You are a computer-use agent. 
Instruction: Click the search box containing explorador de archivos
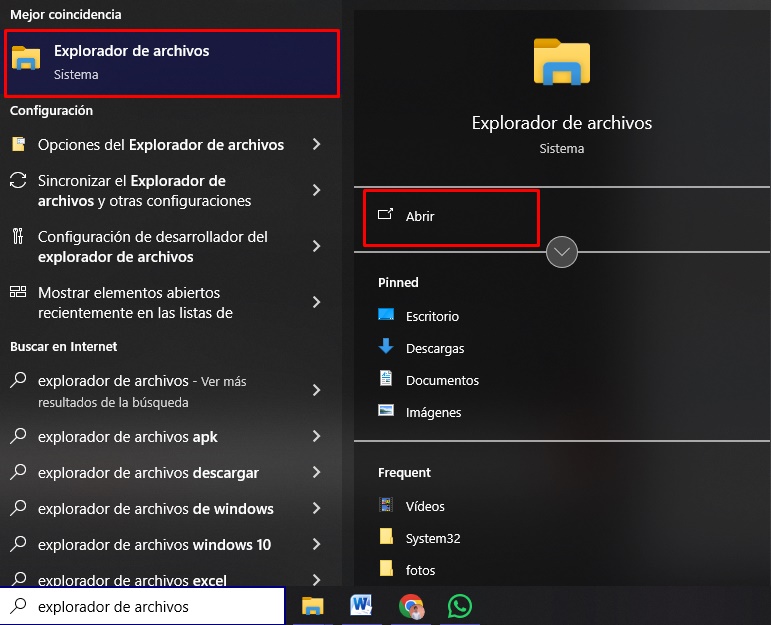142,606
